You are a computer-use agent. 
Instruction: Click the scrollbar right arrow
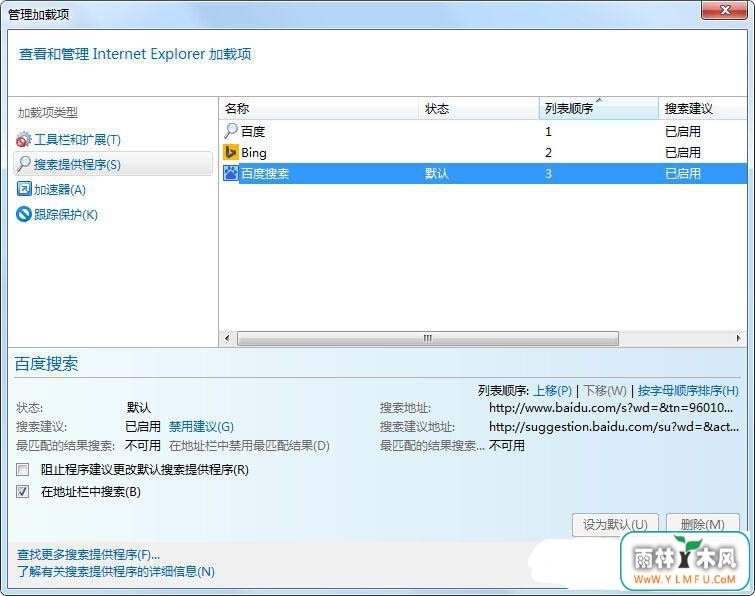pyautogui.click(x=738, y=338)
